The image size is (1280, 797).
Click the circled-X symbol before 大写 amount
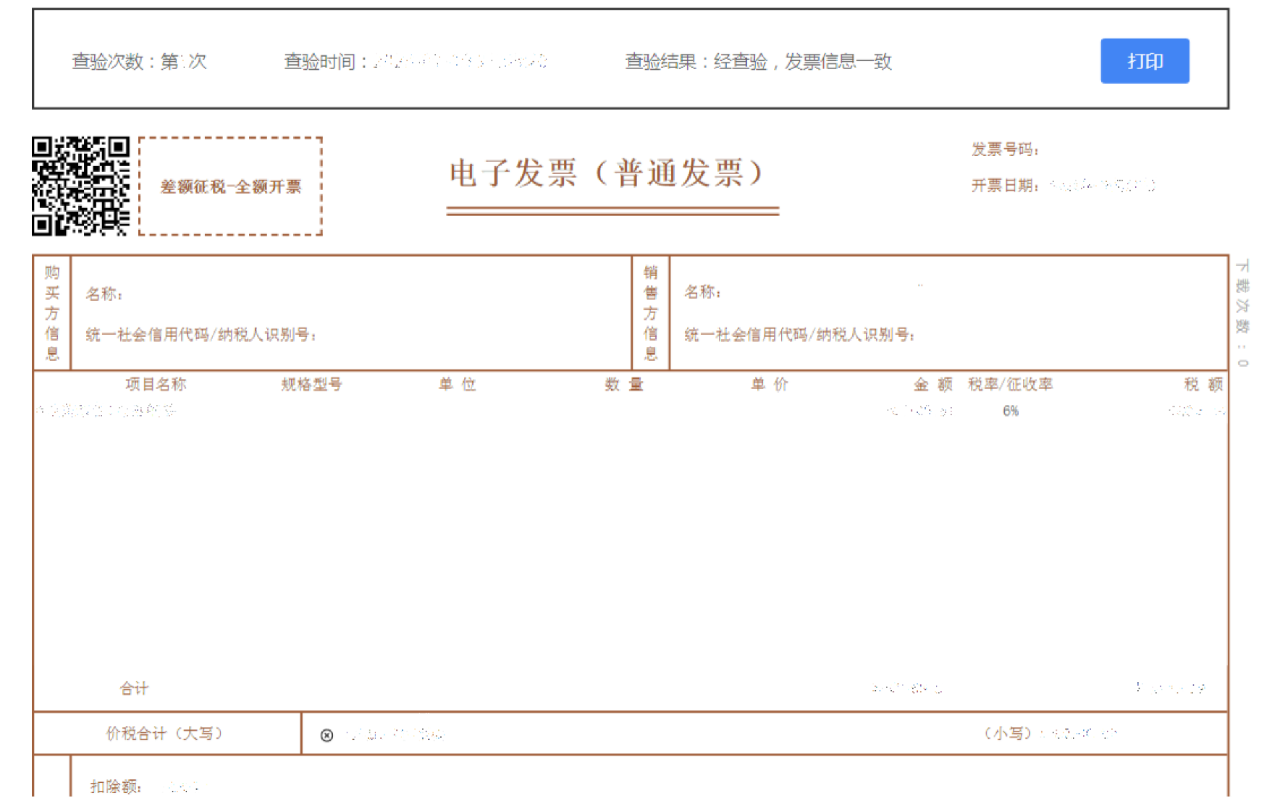[x=326, y=735]
